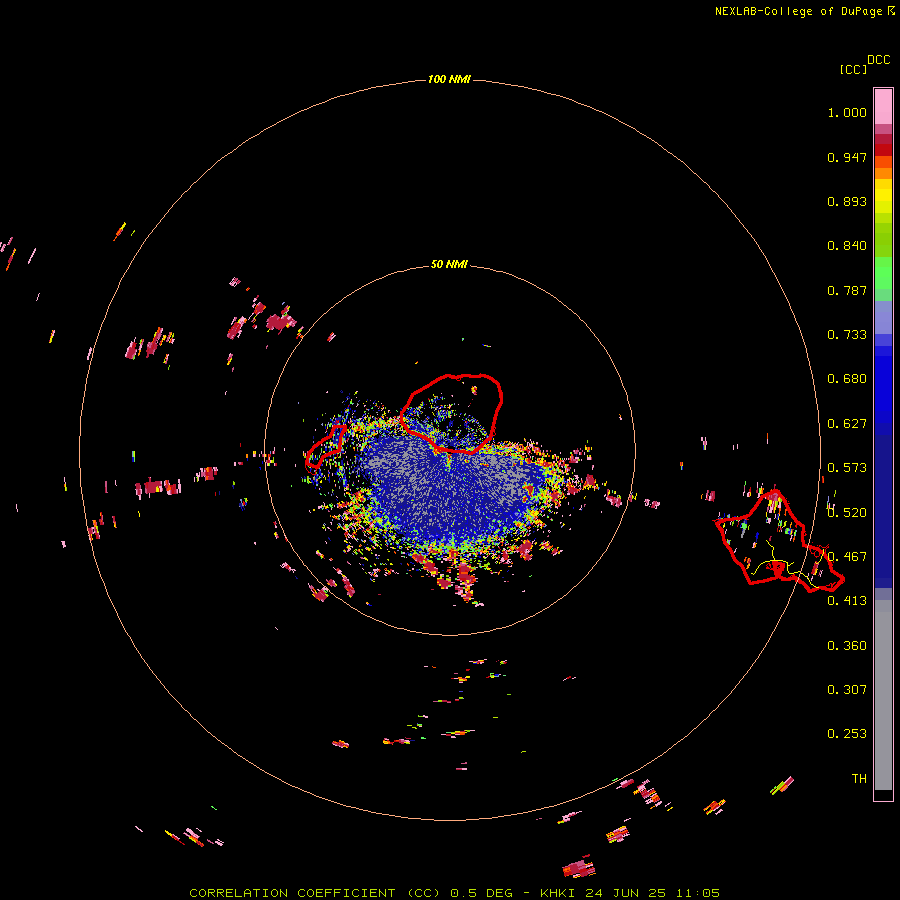Pick the light pink swatch on color bar
Screen dimensions: 900x900
[x=883, y=106]
